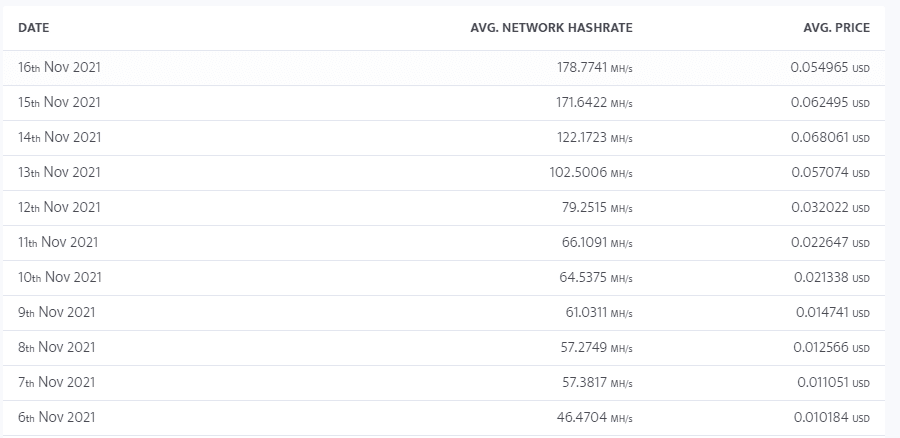Click the DATE column header
Screen dimensions: 900x438
(x=33, y=28)
